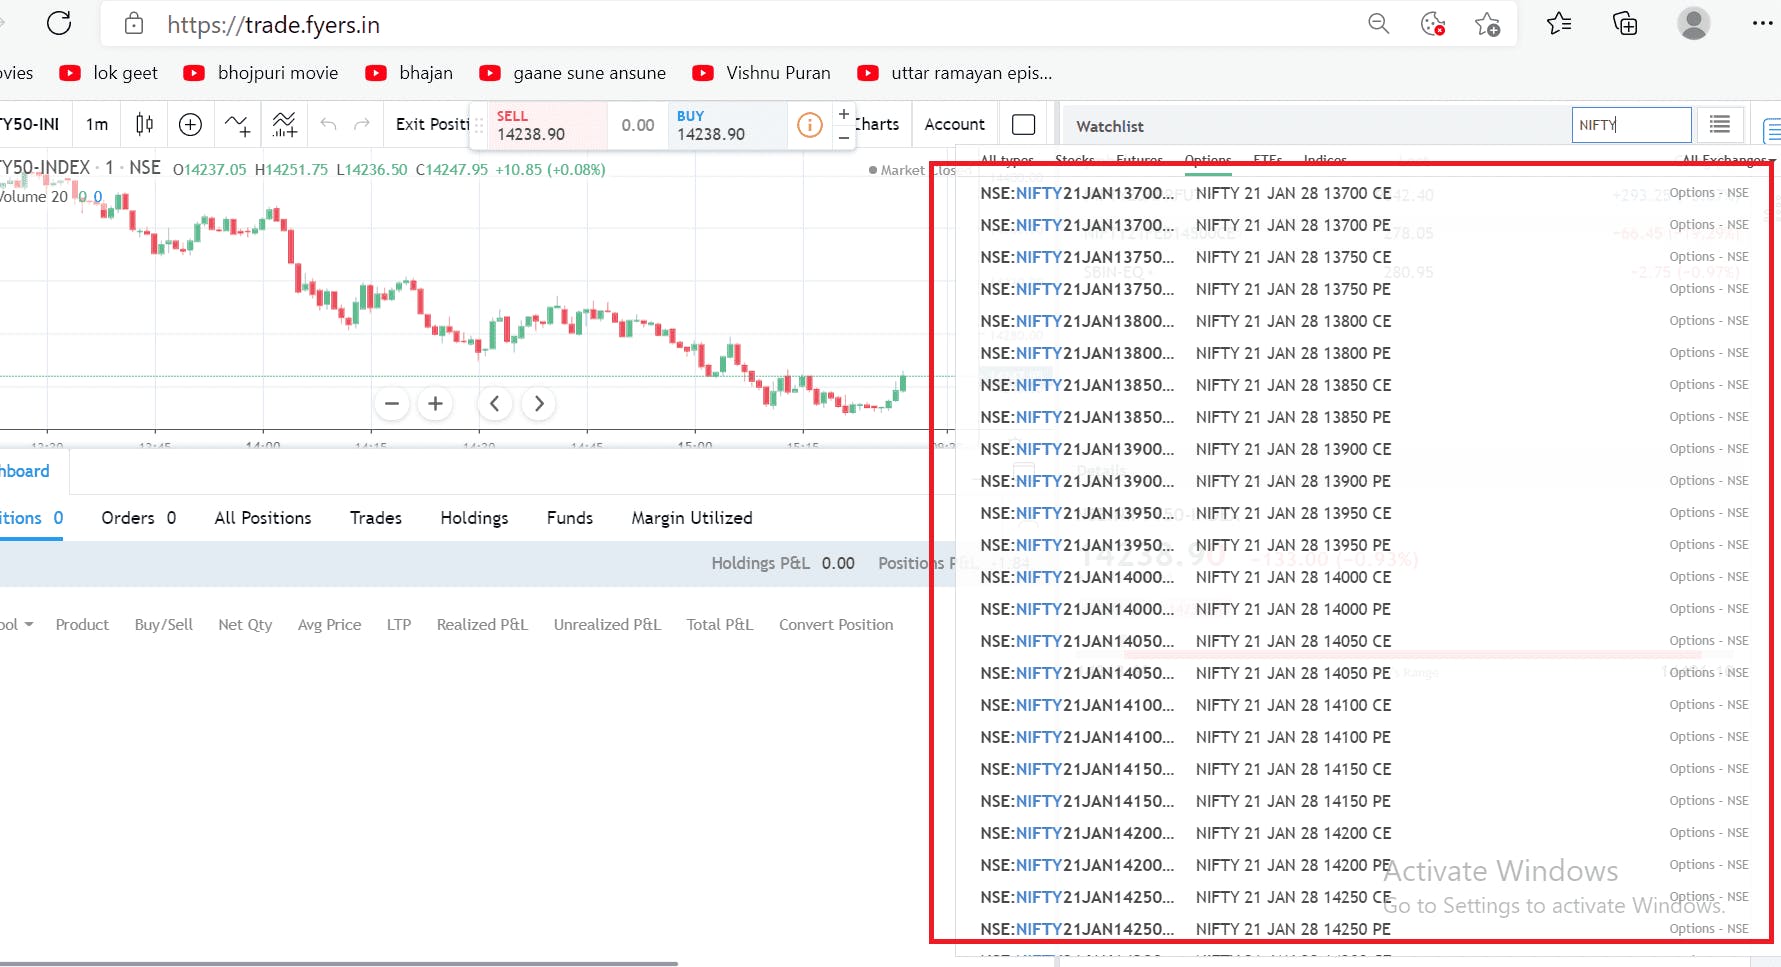Open browser favorites star list icon
The height and width of the screenshot is (967, 1781).
1559,23
